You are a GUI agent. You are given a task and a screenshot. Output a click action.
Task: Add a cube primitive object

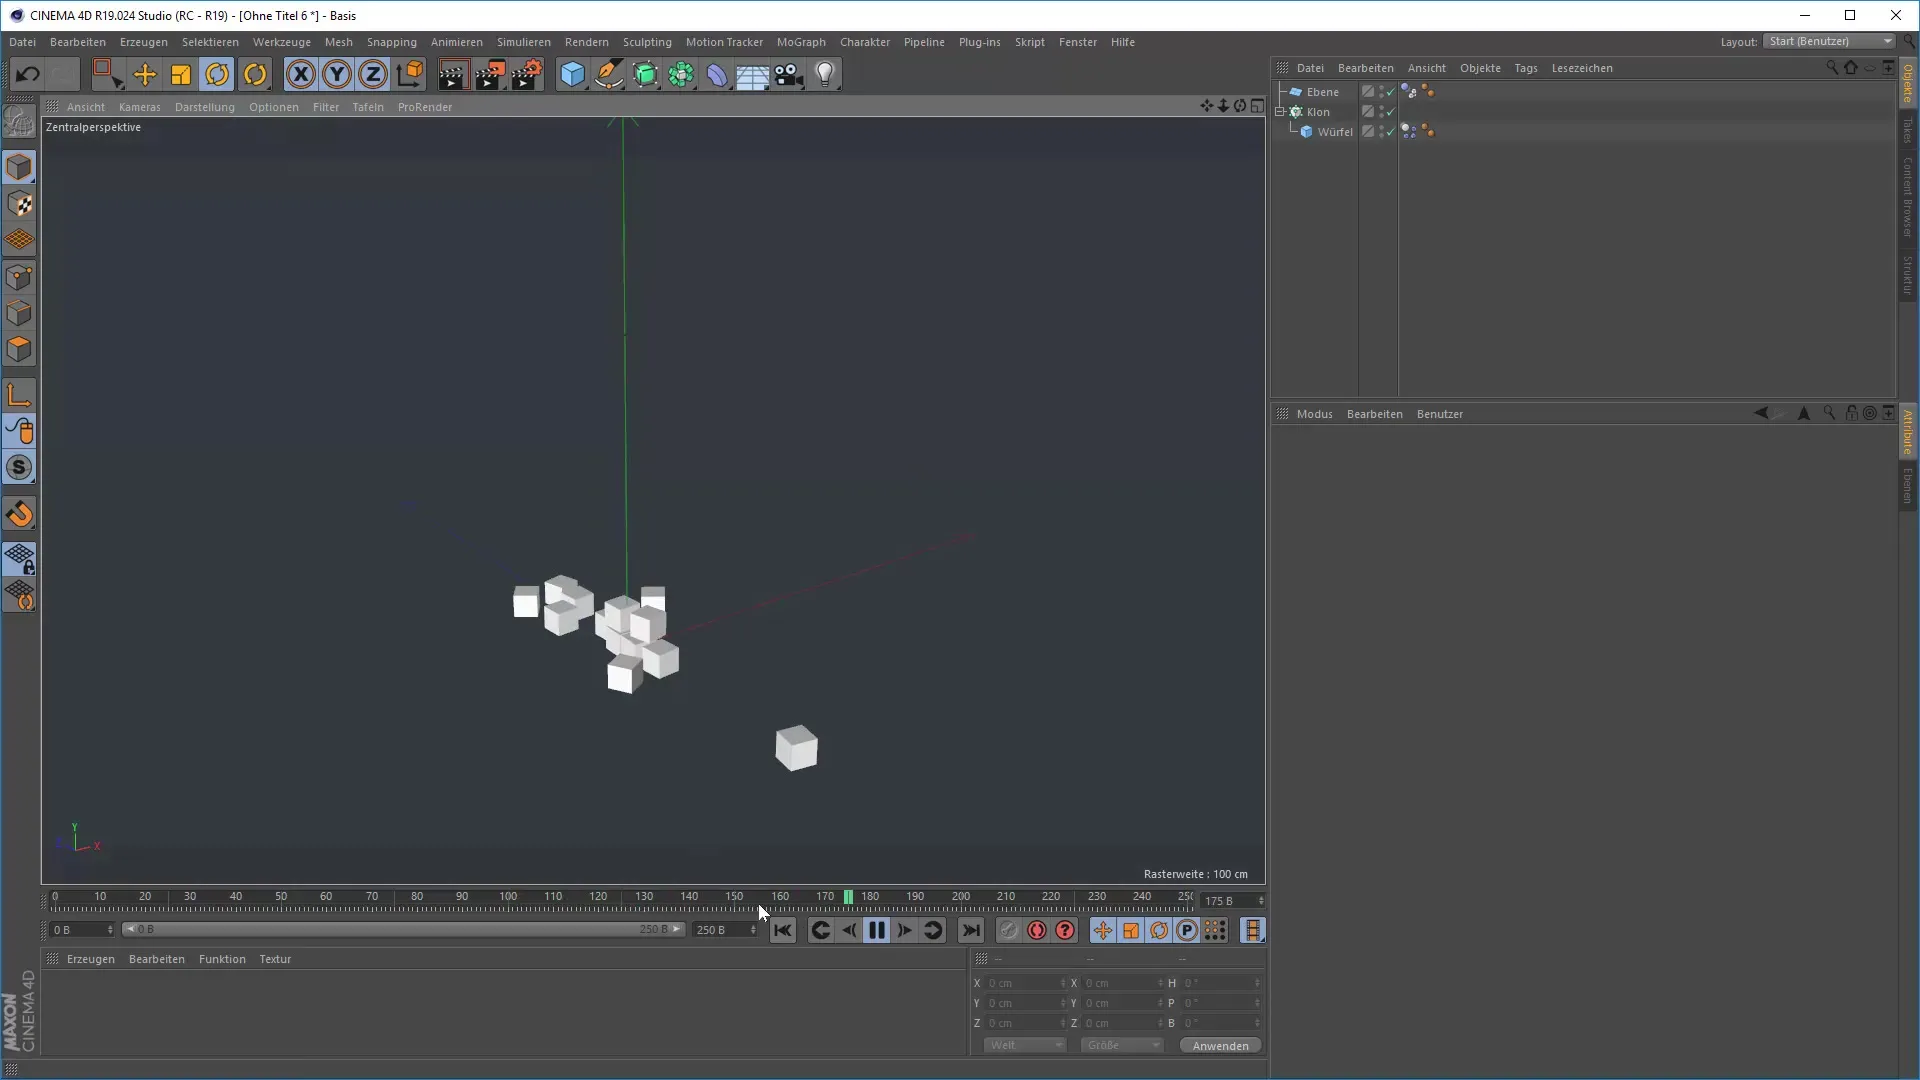pos(572,74)
